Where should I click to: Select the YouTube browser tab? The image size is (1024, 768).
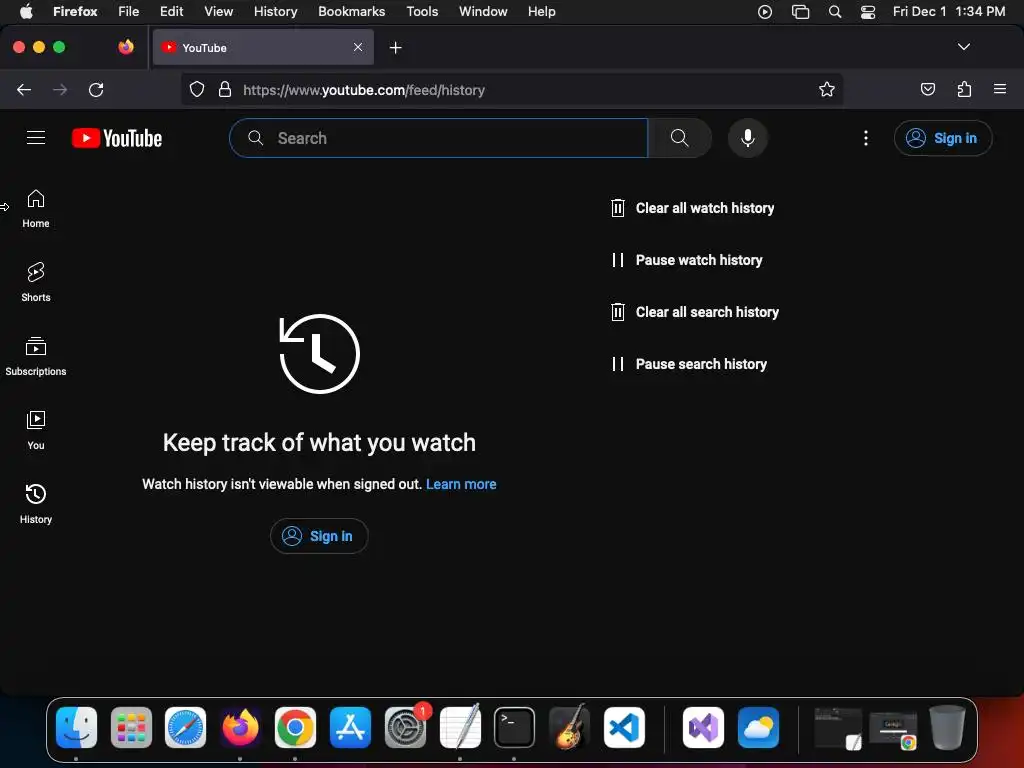tap(263, 48)
